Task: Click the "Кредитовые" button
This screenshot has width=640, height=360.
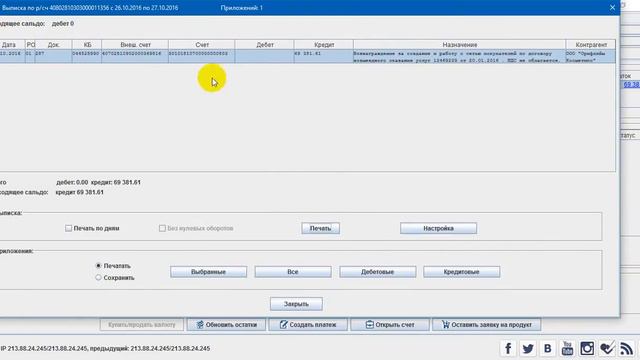Action: pos(462,272)
